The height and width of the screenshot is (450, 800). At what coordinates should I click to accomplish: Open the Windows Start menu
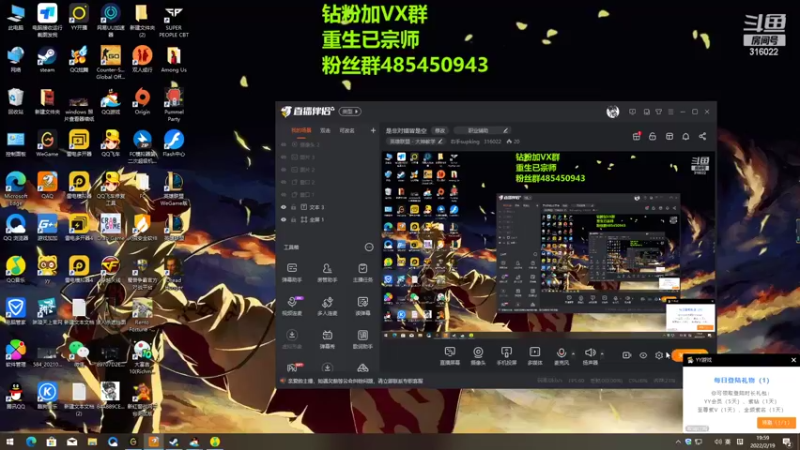pyautogui.click(x=10, y=442)
